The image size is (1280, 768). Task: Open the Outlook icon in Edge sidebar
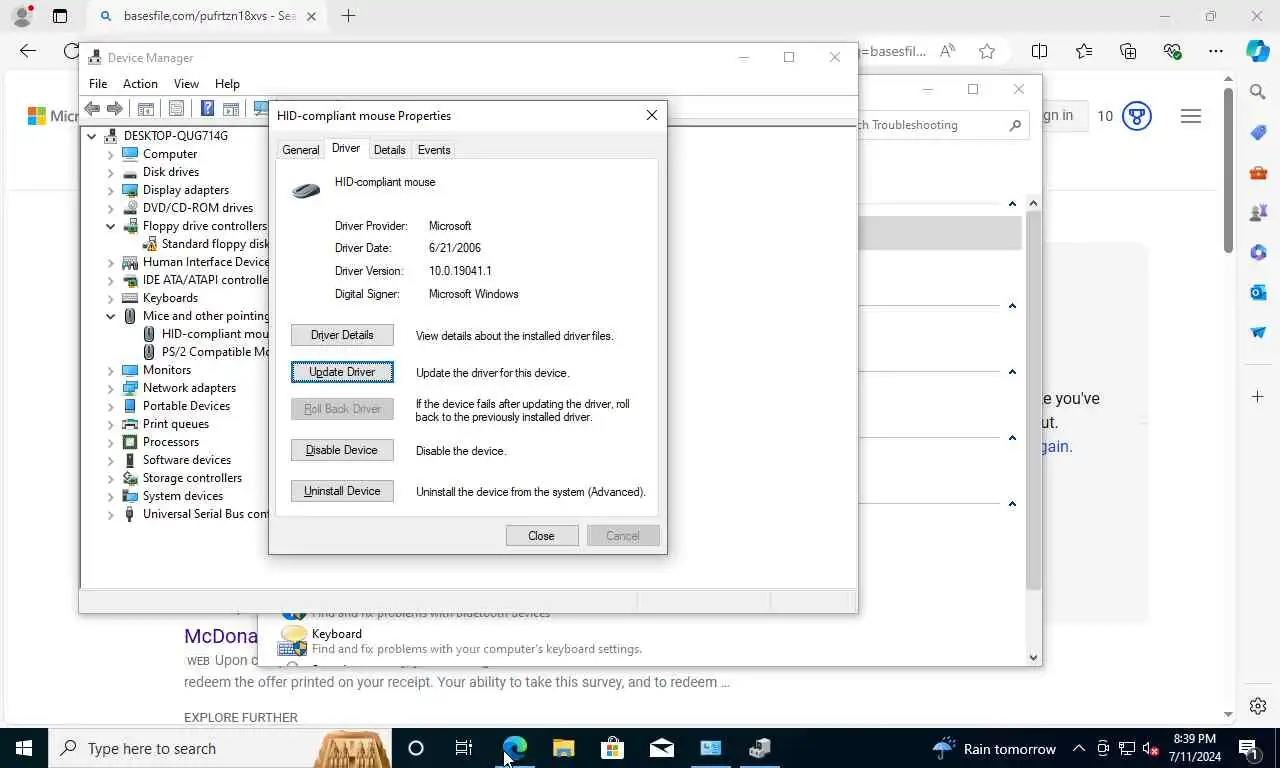(1258, 292)
